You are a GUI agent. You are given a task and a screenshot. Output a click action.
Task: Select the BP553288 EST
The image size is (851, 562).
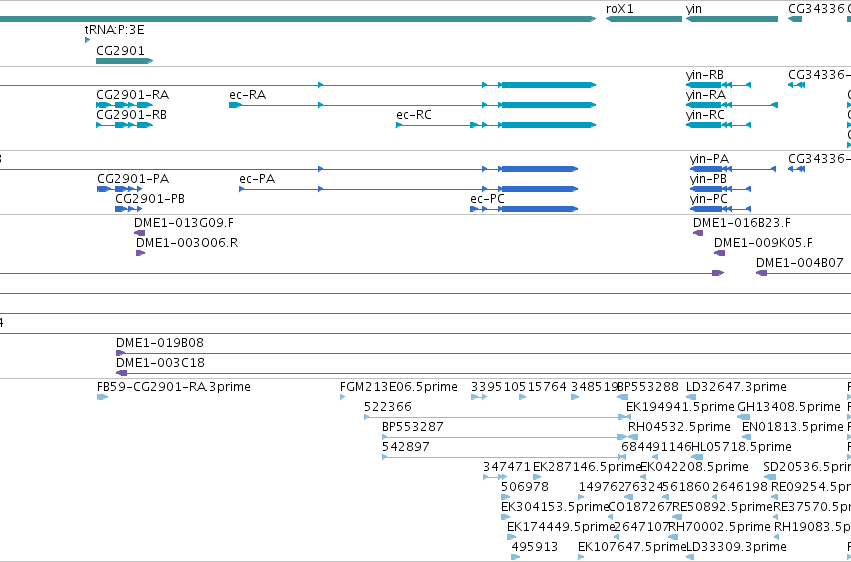(x=621, y=397)
